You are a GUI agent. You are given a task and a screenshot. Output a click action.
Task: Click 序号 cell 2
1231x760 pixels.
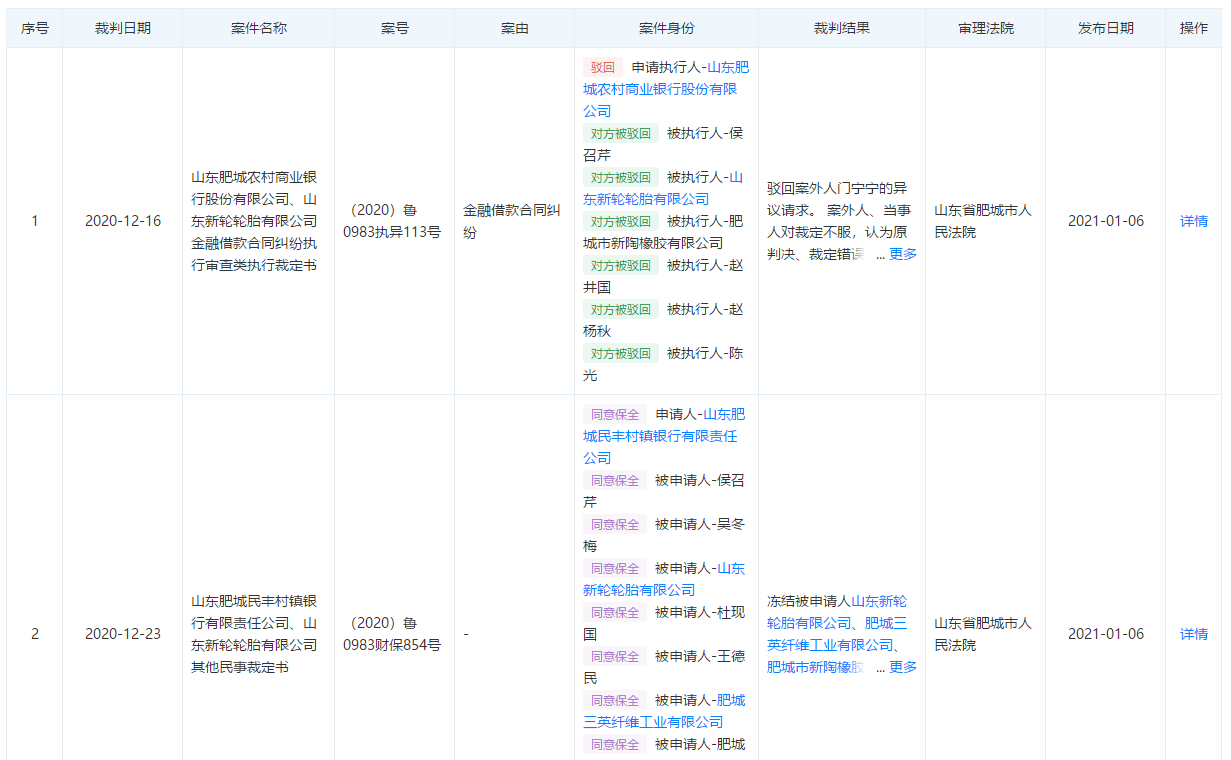click(35, 634)
